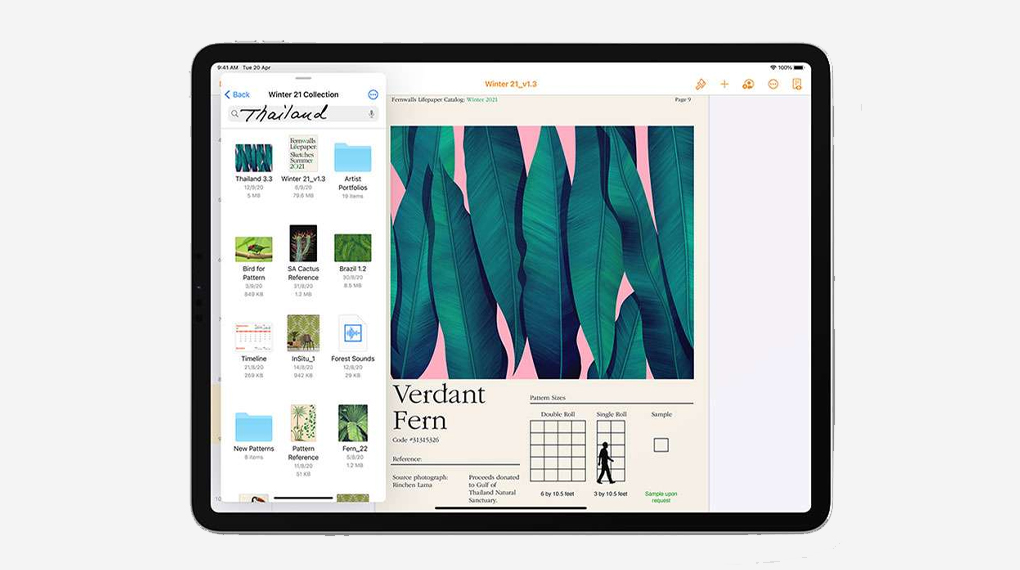
Task: Open the Artist Portfolios folder
Action: 353,157
